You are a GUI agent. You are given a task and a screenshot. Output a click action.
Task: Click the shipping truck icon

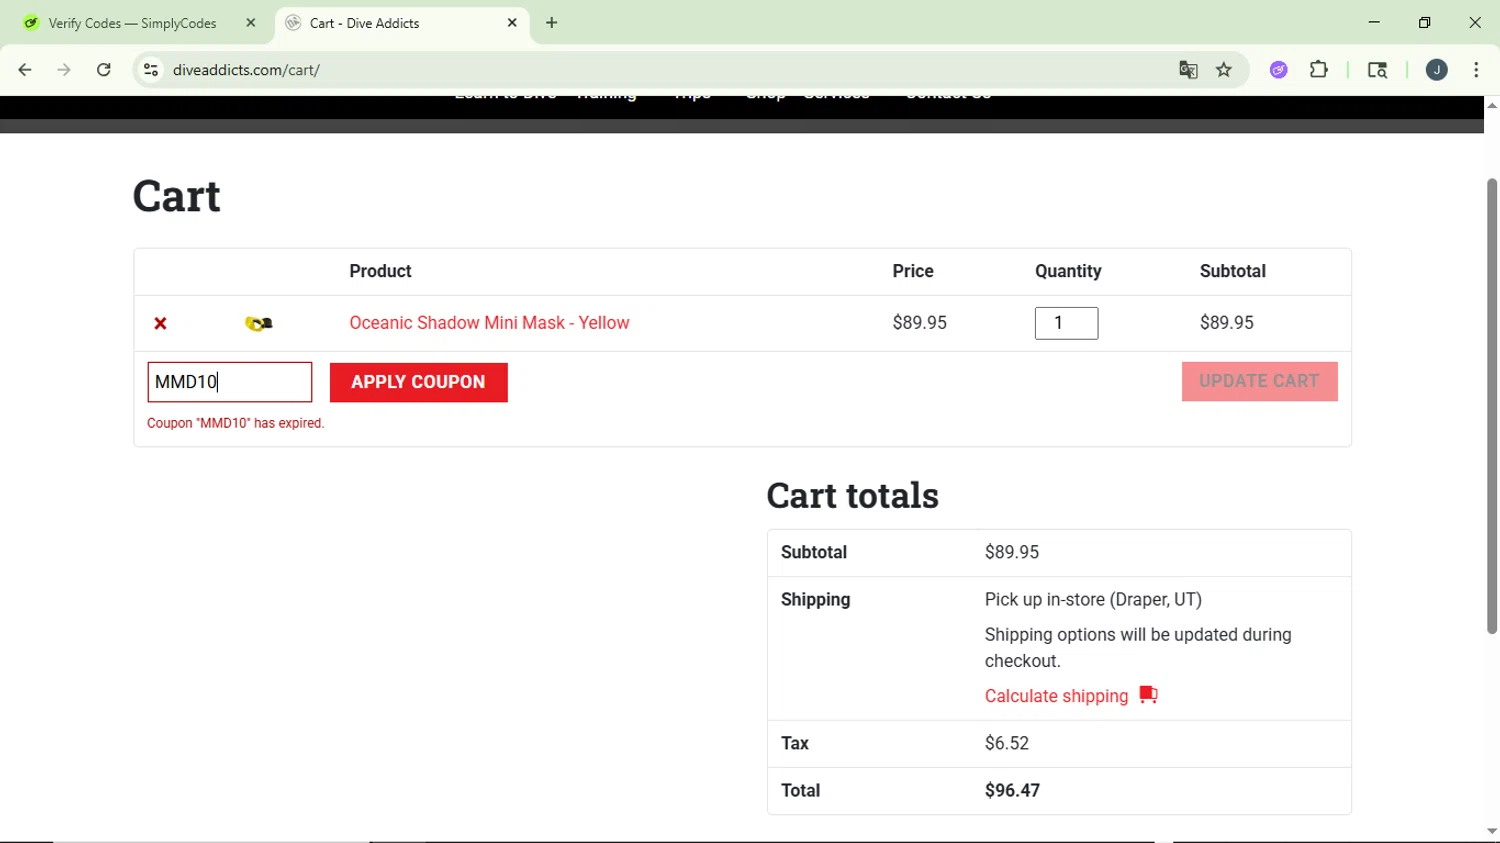tap(1148, 695)
